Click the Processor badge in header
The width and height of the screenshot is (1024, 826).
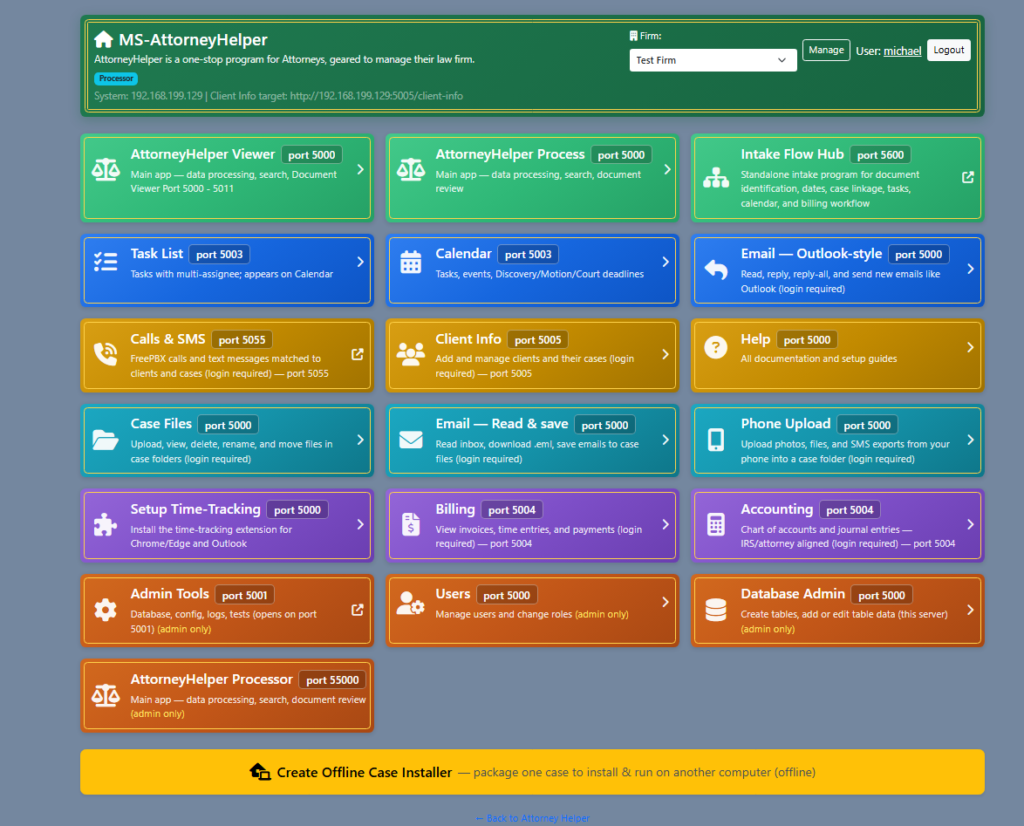click(x=116, y=78)
